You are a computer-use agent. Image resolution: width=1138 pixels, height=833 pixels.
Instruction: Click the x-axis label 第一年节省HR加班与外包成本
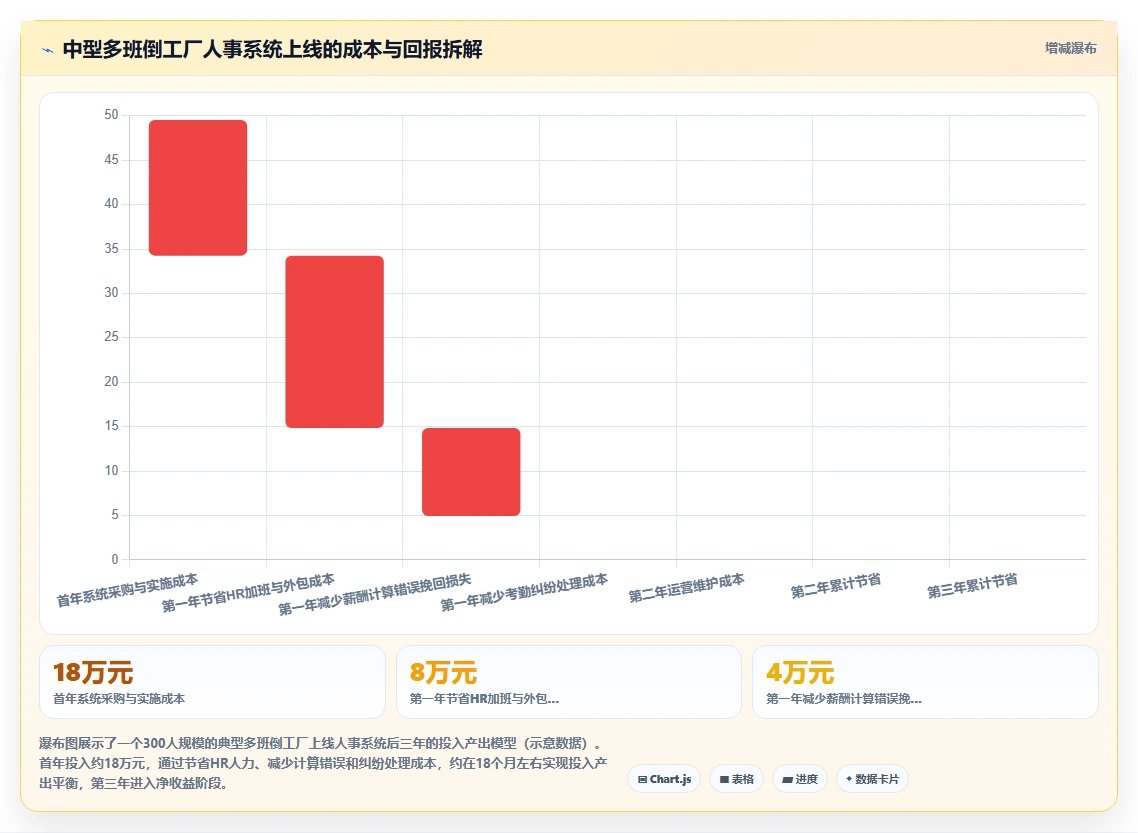coord(247,593)
